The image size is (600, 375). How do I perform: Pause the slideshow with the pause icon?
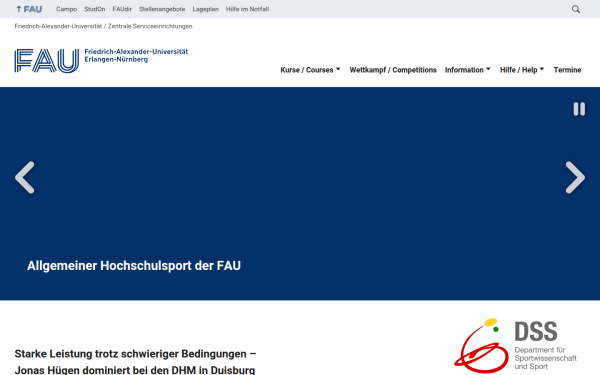click(x=579, y=109)
